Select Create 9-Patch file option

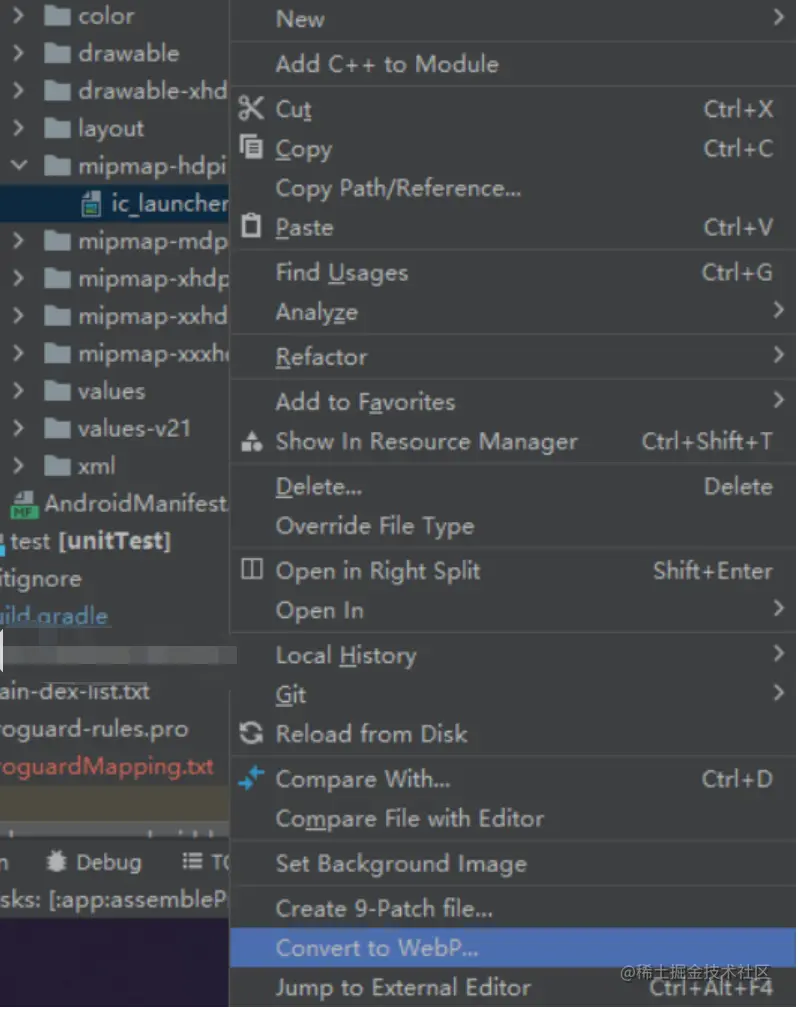coord(384,908)
